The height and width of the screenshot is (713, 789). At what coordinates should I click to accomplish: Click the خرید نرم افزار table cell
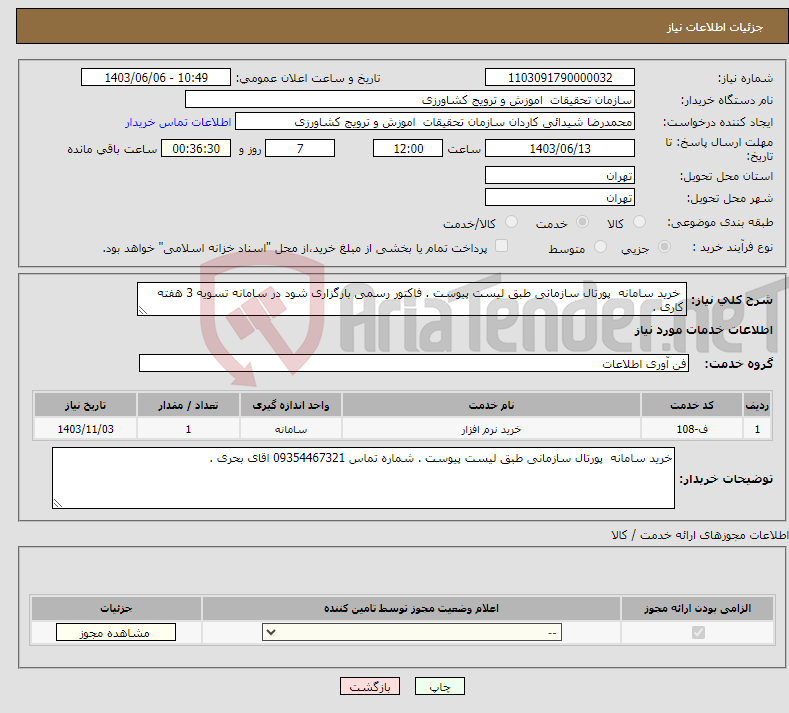point(491,429)
